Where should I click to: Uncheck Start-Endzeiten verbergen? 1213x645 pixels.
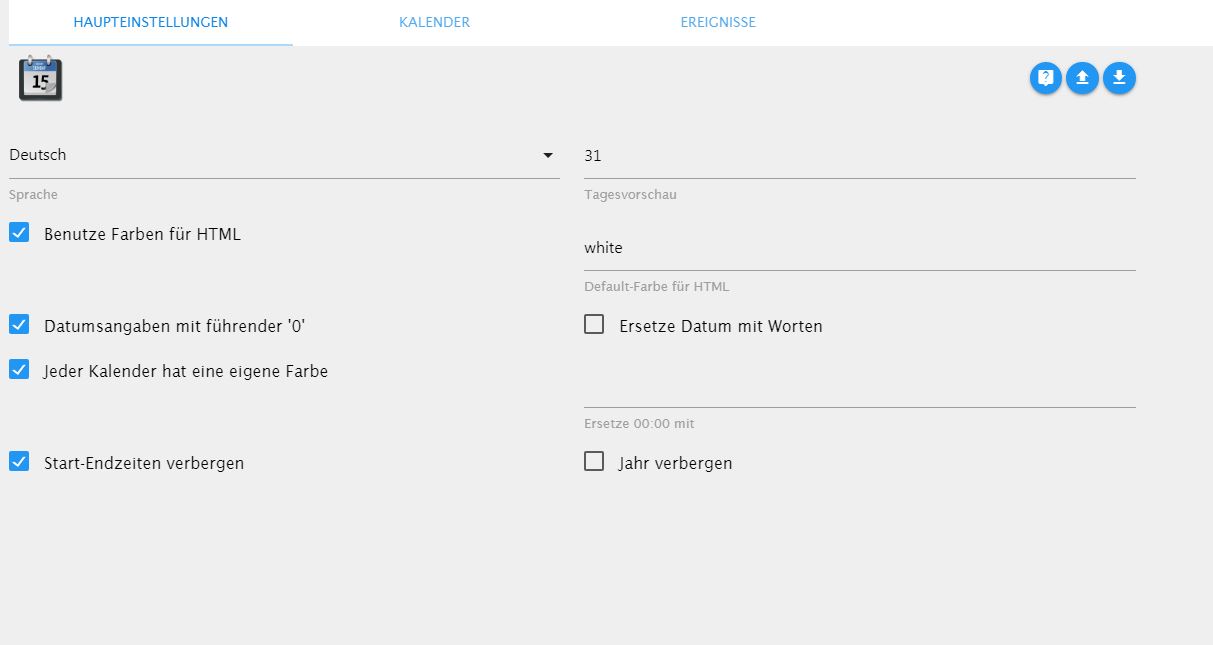click(x=19, y=462)
